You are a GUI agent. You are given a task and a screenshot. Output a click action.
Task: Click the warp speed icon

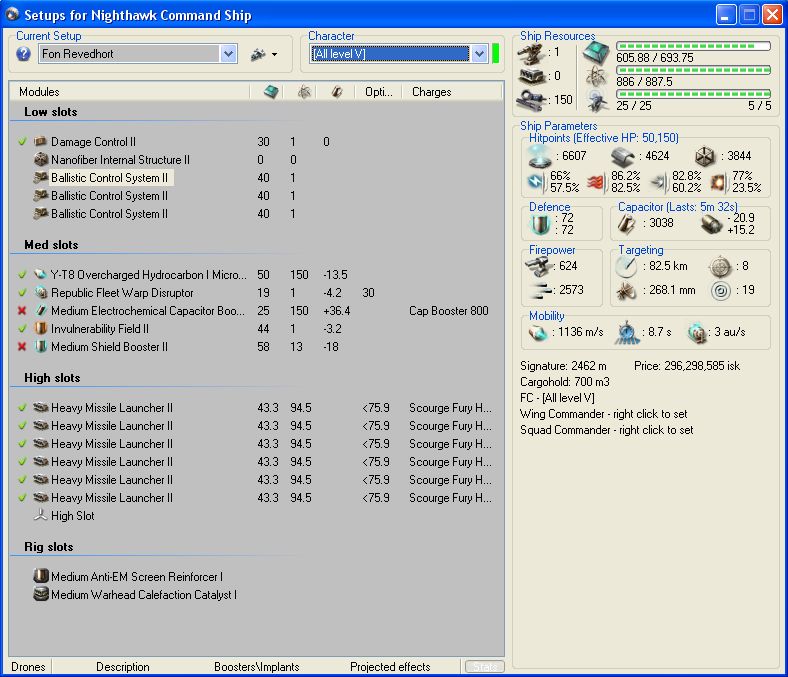[x=698, y=333]
